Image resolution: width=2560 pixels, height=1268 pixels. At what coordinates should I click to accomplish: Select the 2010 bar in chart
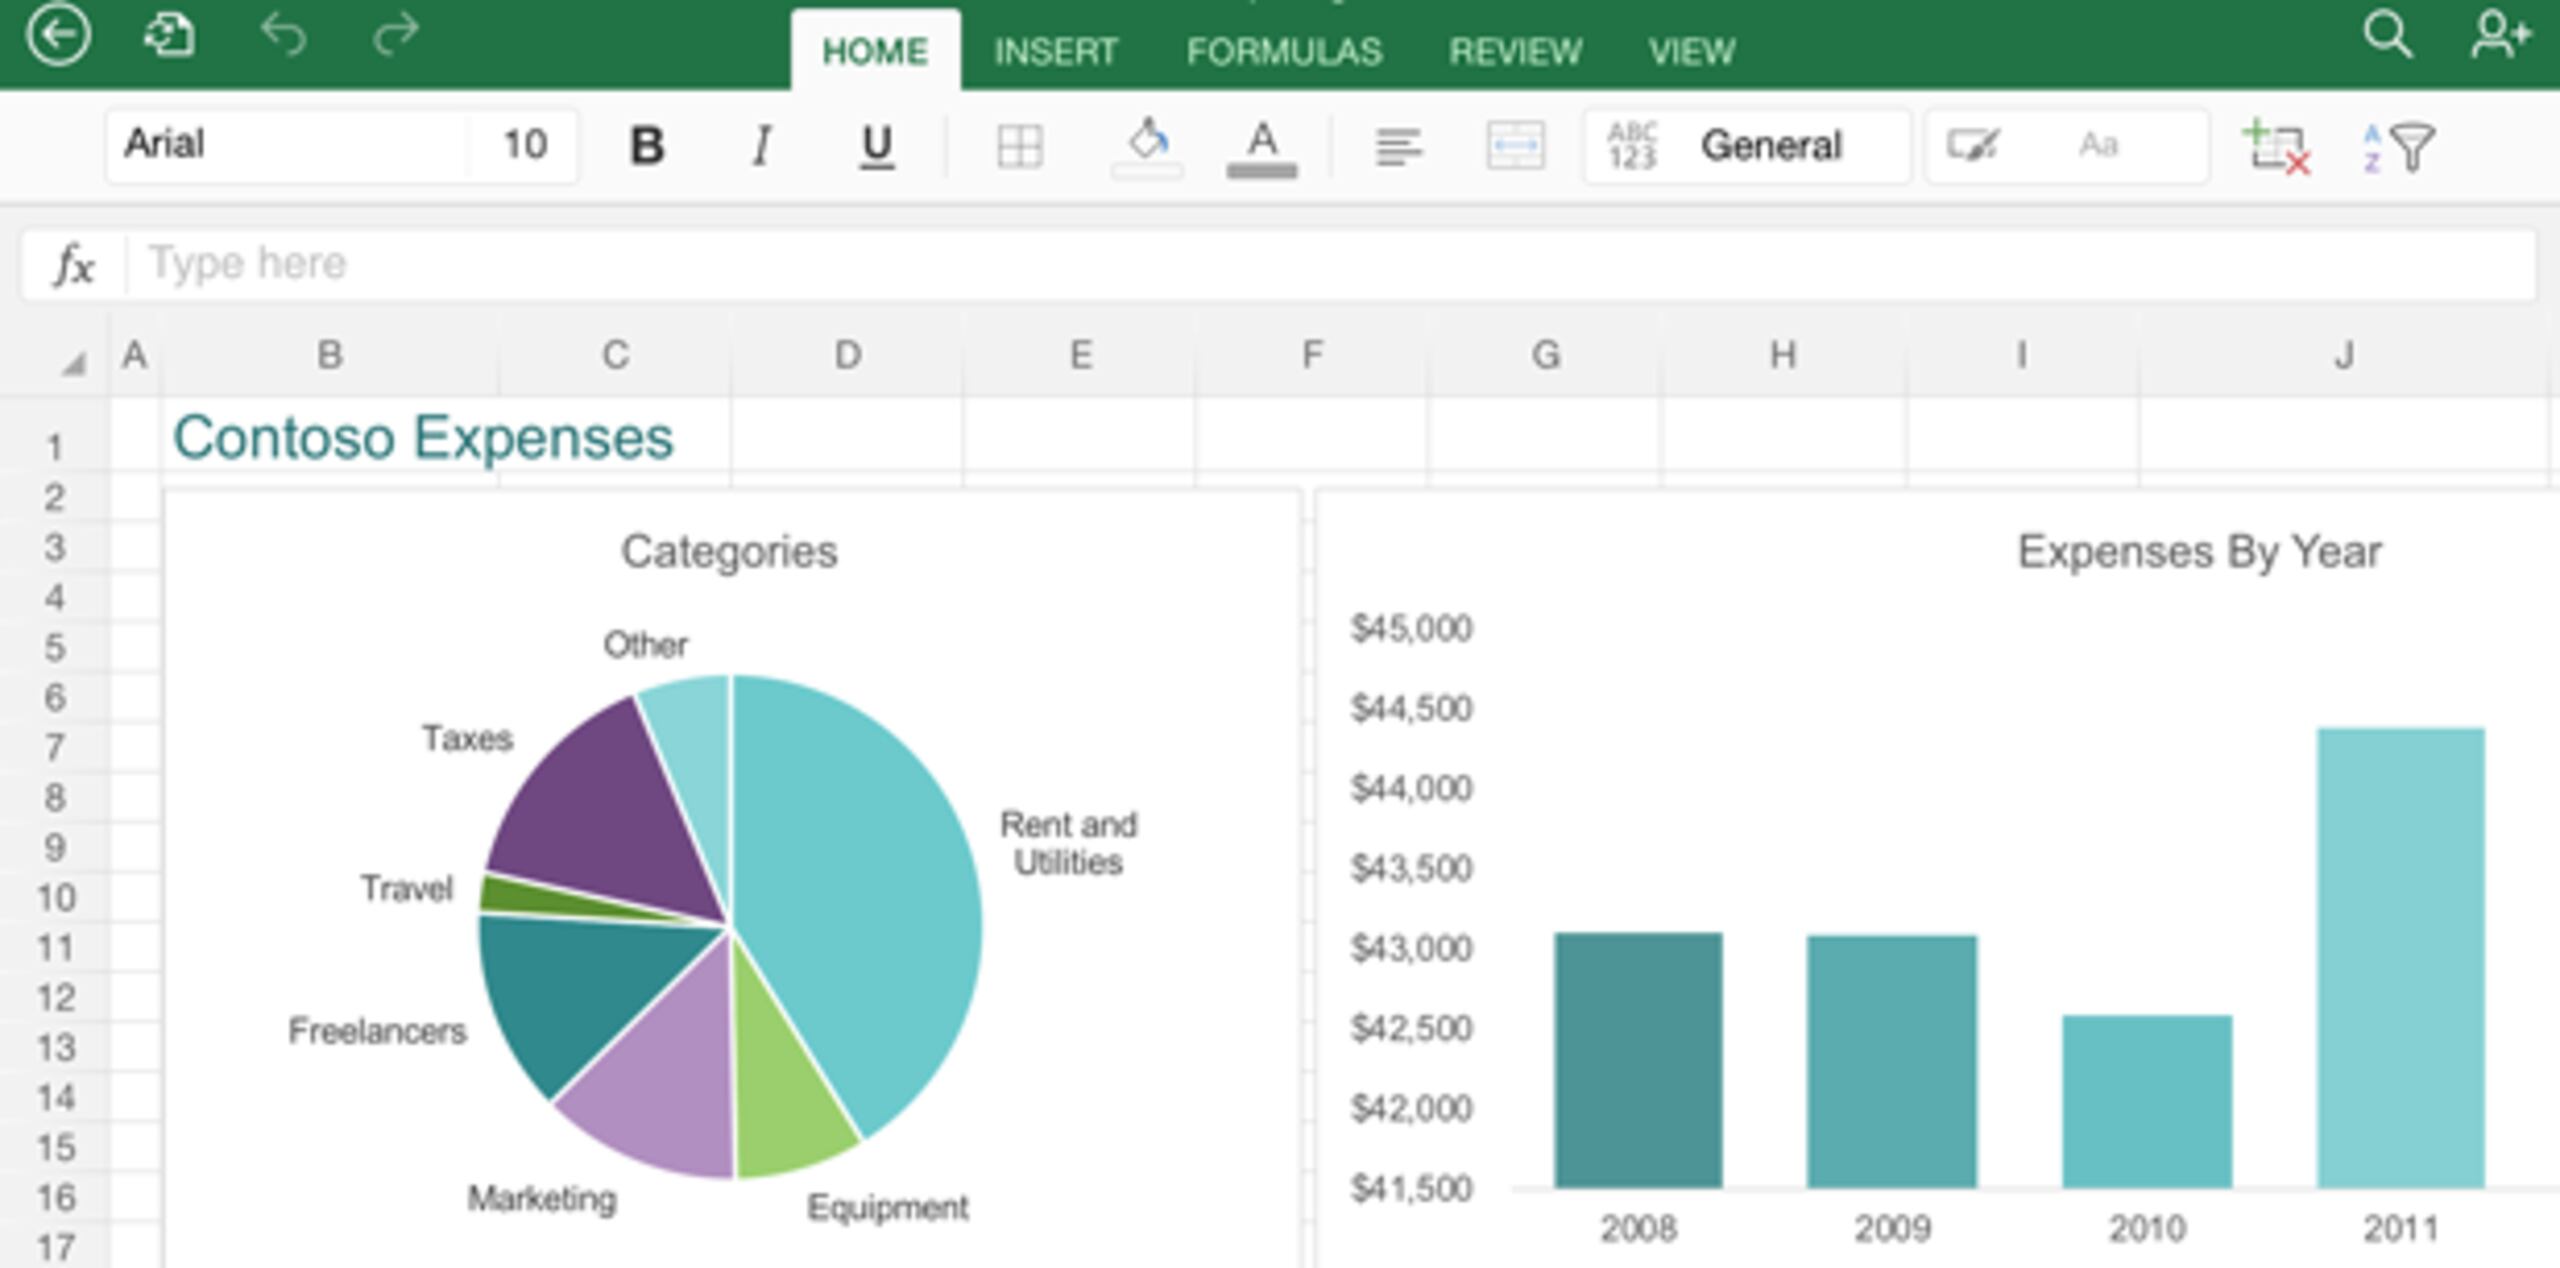2147,1101
